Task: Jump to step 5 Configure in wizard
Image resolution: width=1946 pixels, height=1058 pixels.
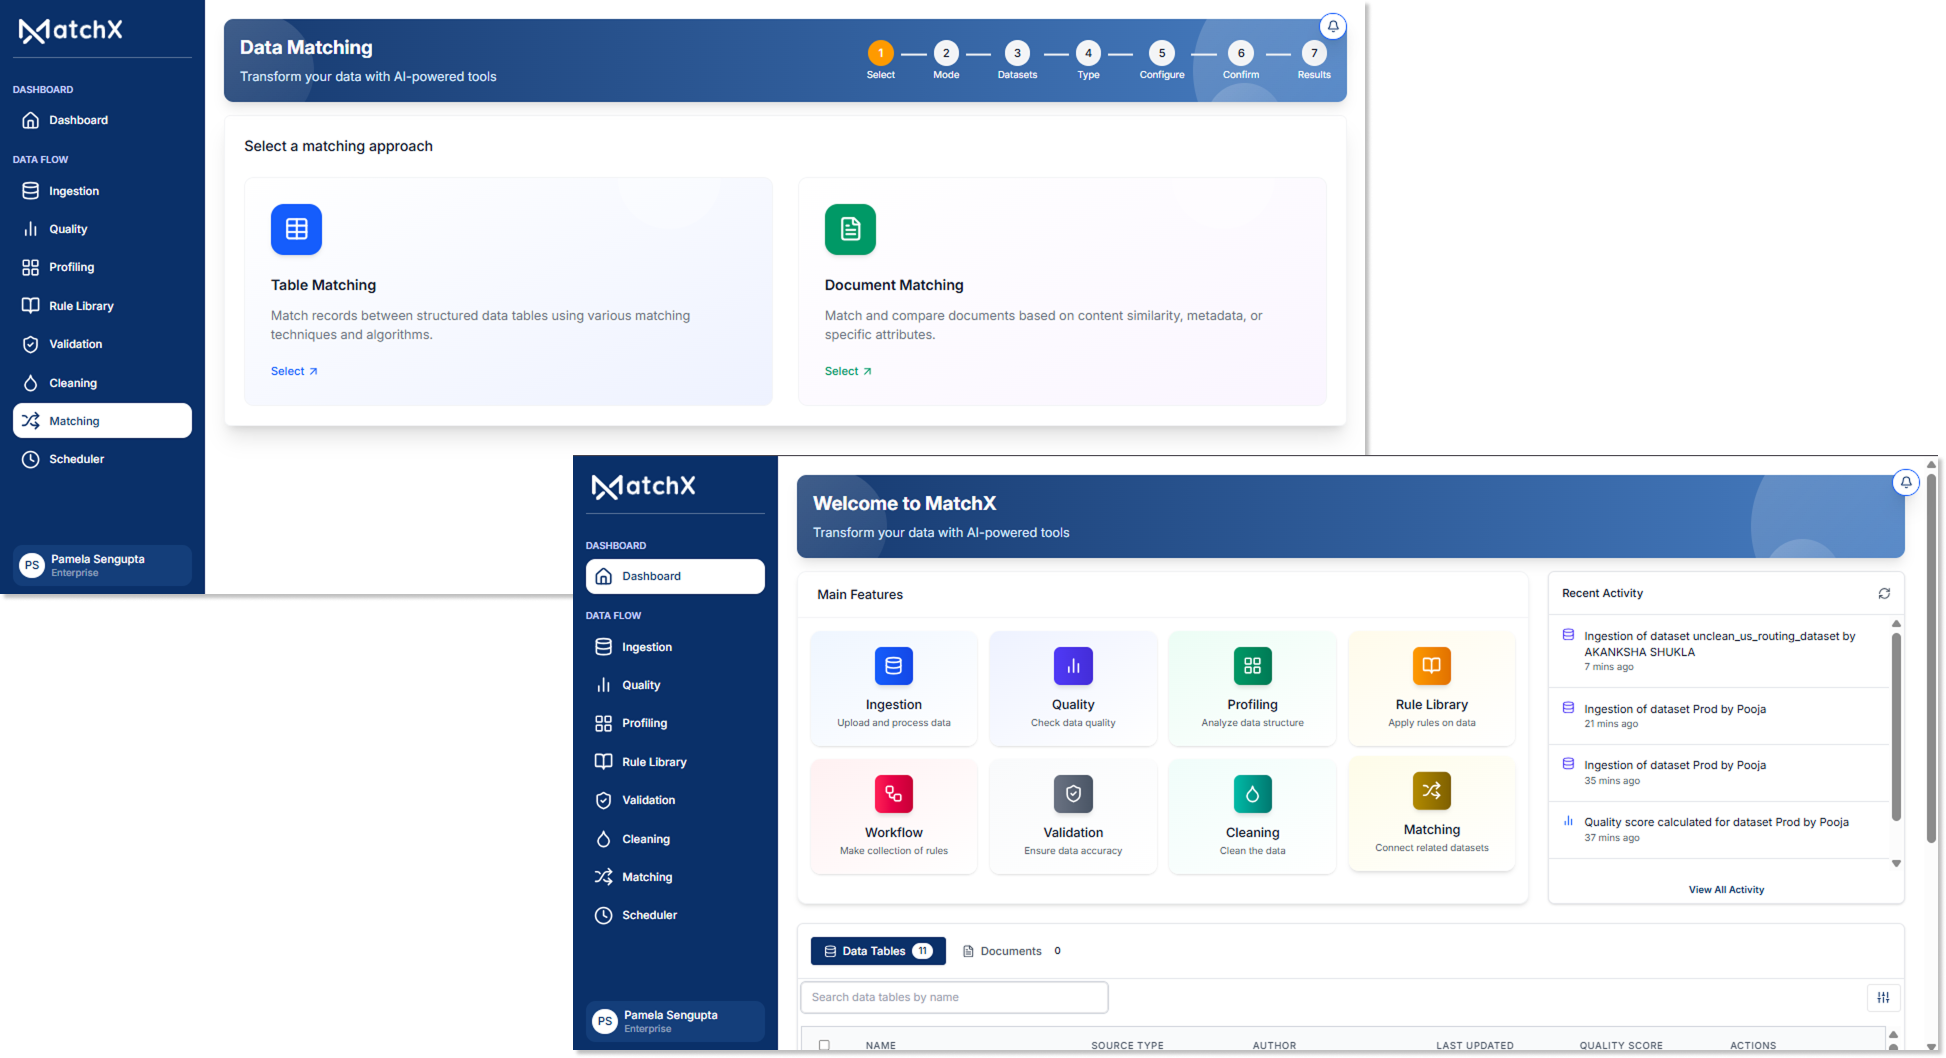Action: [1161, 53]
